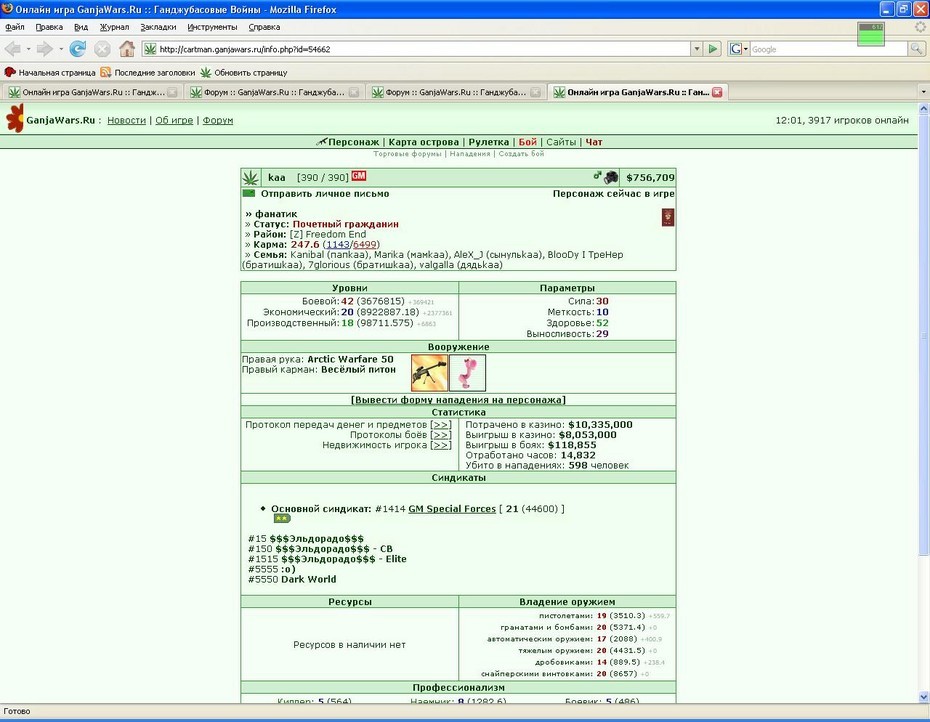Open the forward-history dropdown arrow
930x722 pixels.
coord(60,49)
